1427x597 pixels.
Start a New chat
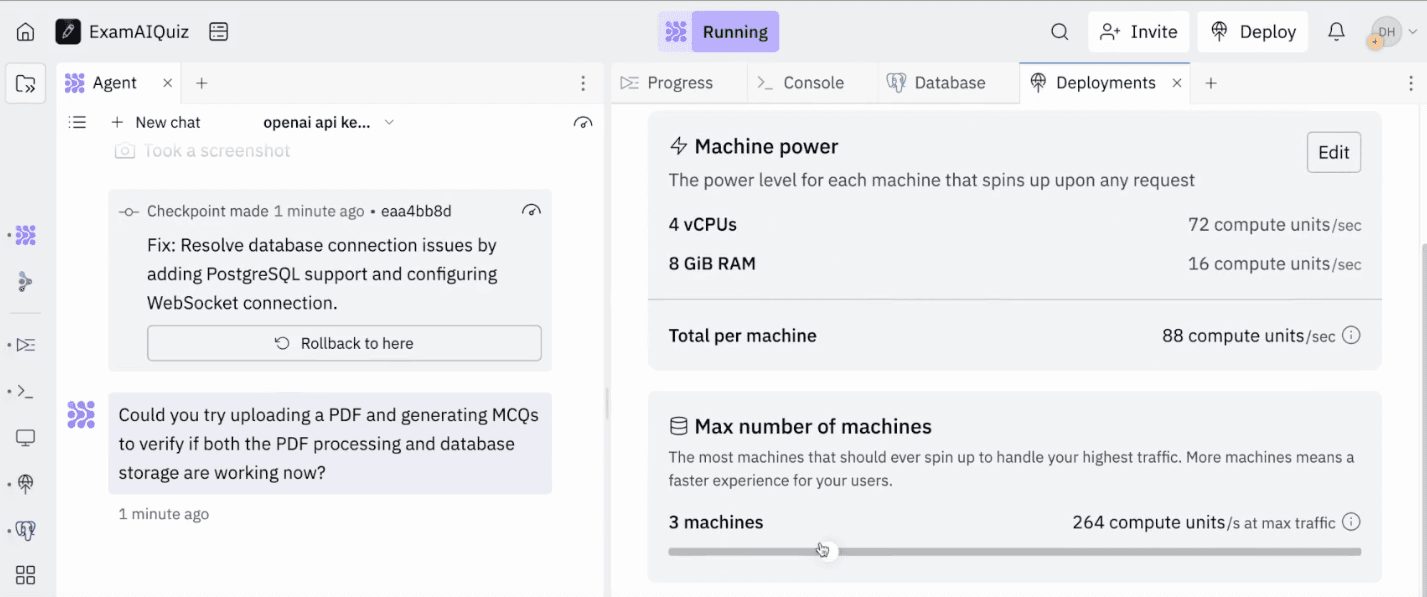(156, 122)
